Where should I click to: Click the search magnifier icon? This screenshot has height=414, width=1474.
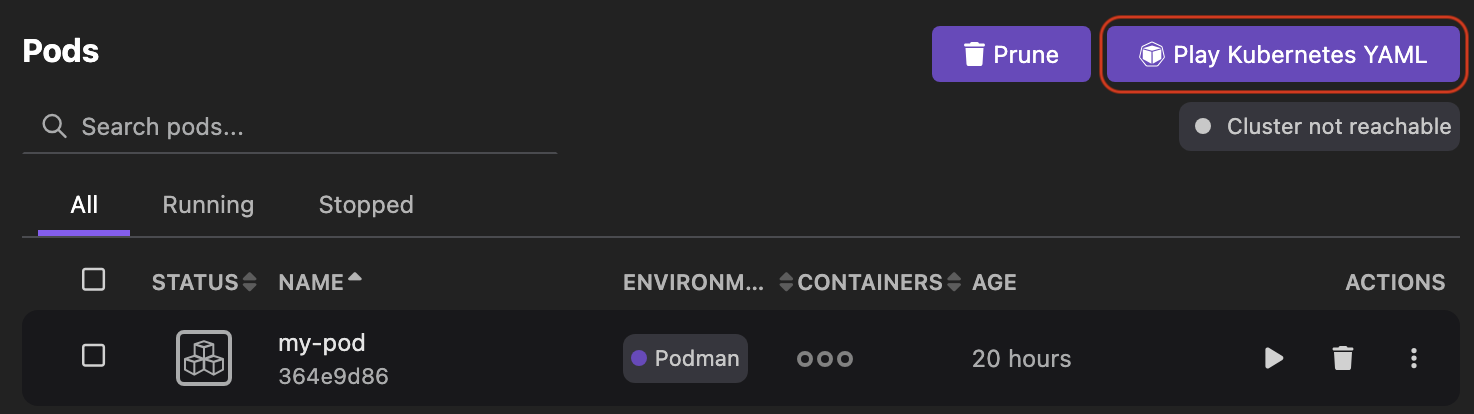pos(54,127)
